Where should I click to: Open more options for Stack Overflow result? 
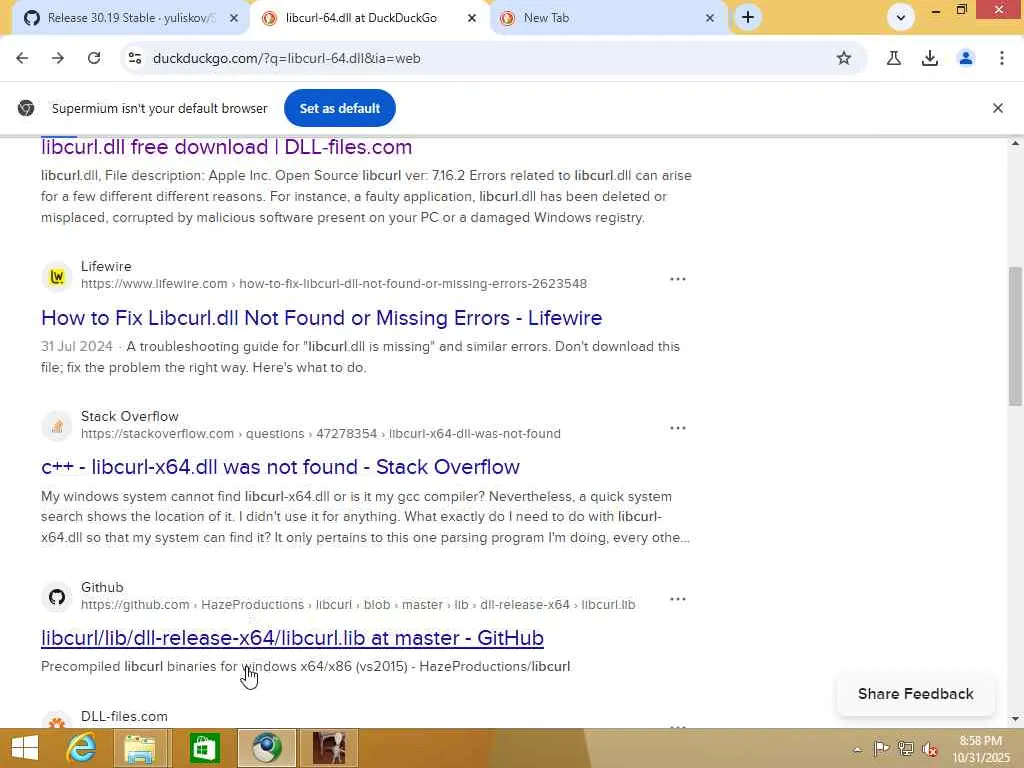[678, 428]
